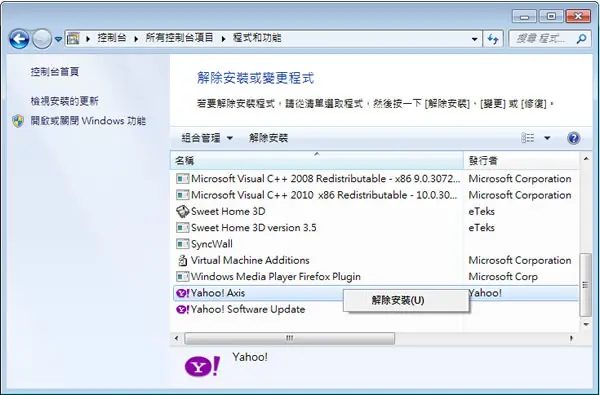Click the refresh icon beside the address bar
The image size is (600, 395).
493,39
